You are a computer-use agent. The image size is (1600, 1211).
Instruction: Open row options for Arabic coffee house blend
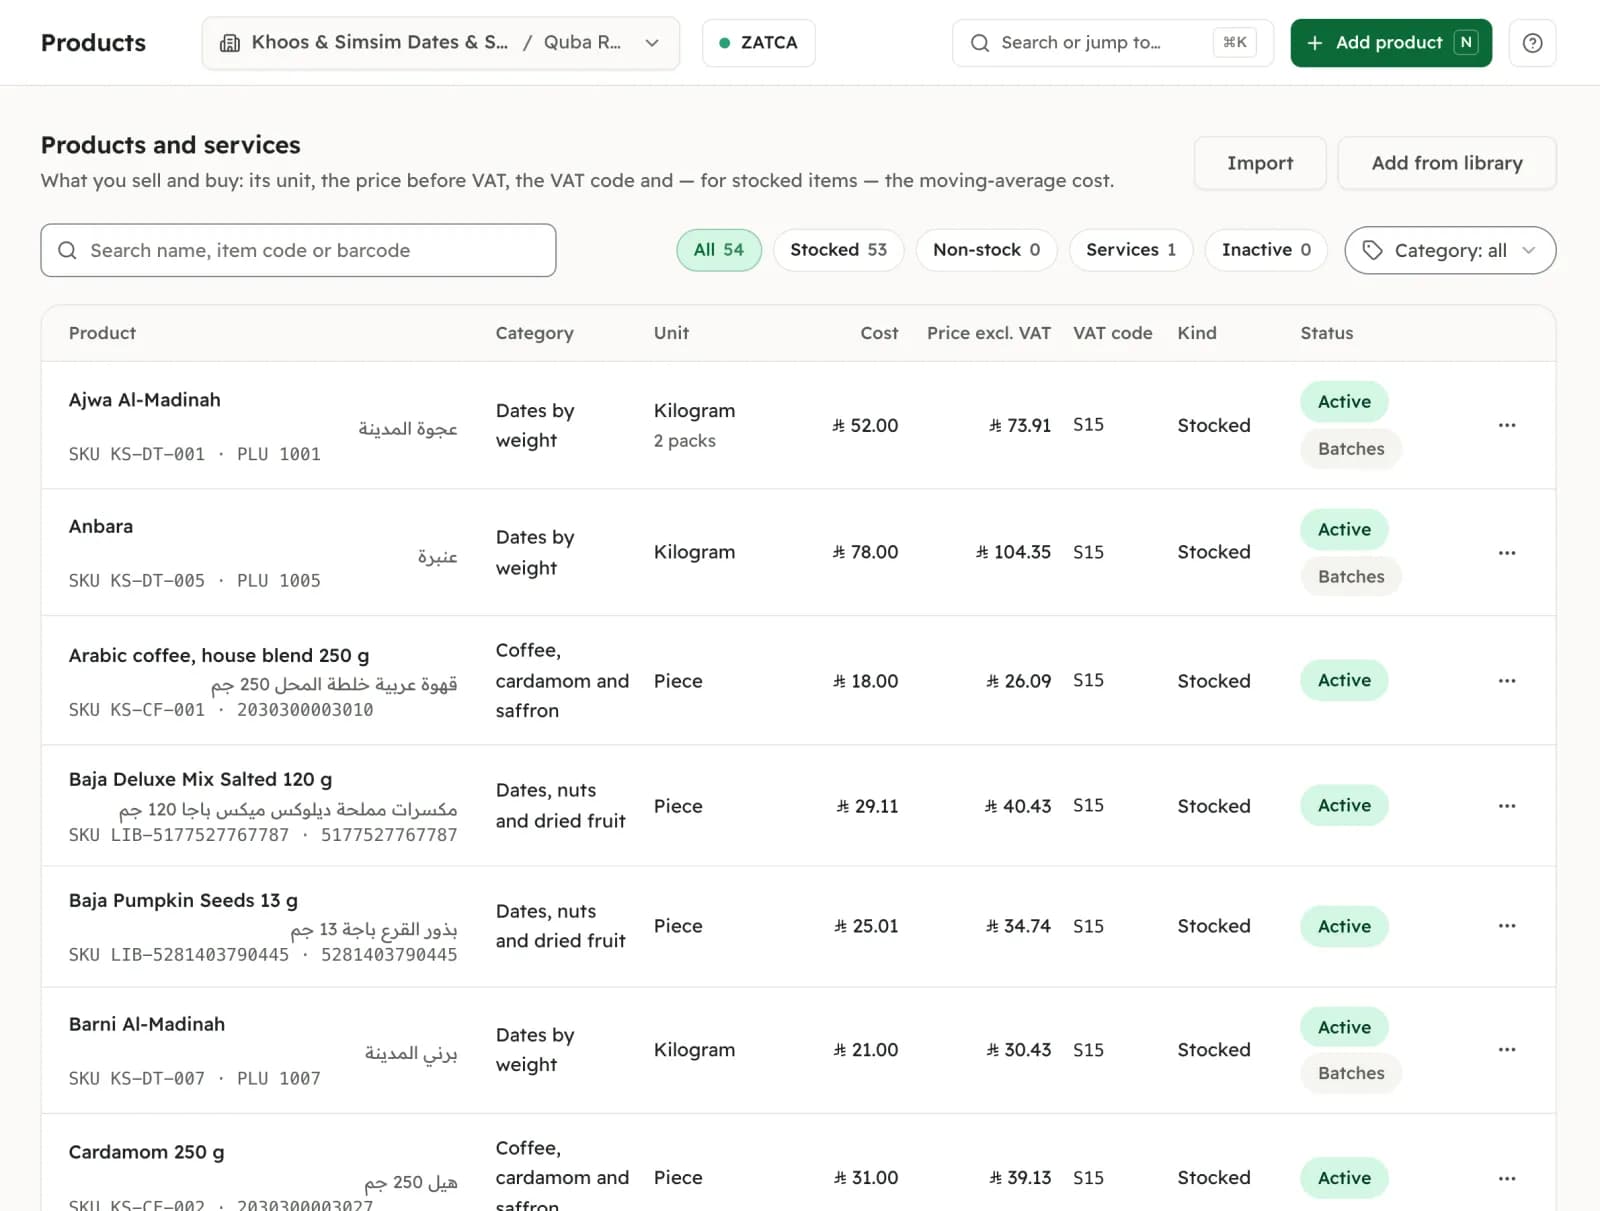point(1507,680)
